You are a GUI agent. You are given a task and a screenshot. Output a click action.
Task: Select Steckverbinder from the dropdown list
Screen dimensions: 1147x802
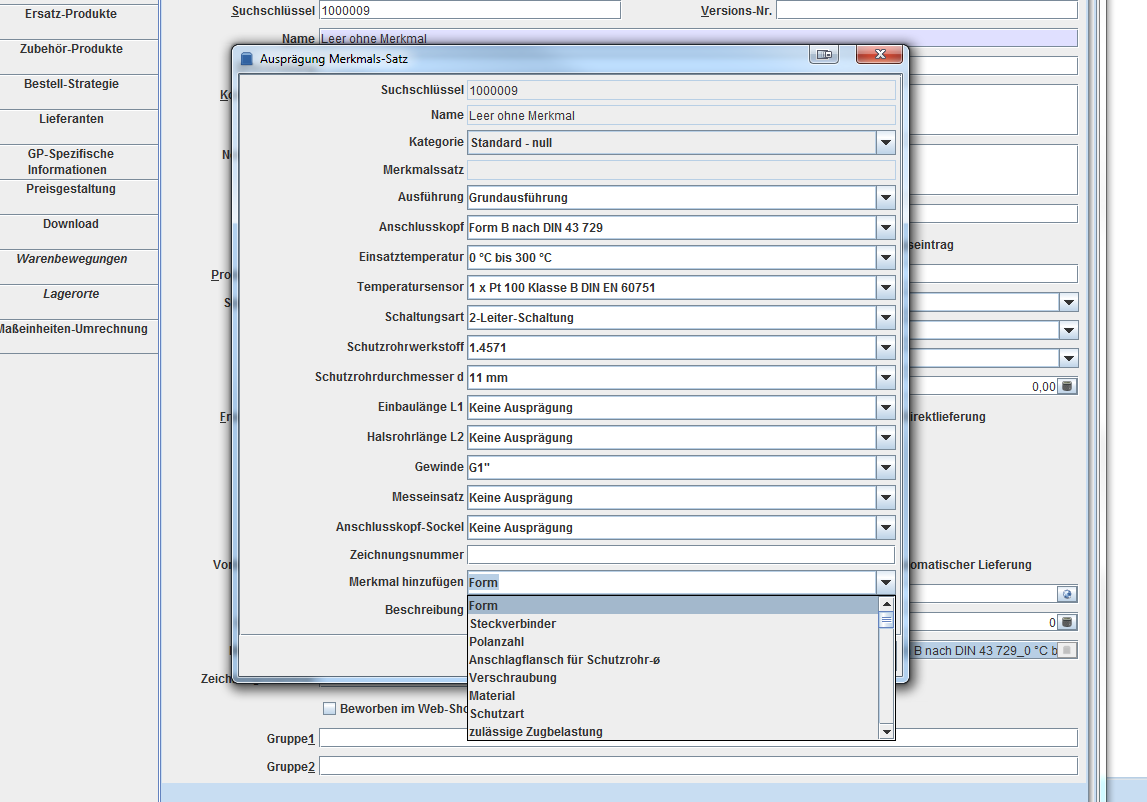point(512,624)
